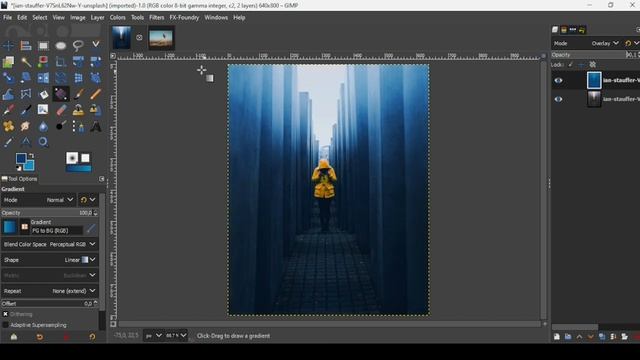Select the Text tool
The height and width of the screenshot is (360, 640).
click(x=96, y=126)
